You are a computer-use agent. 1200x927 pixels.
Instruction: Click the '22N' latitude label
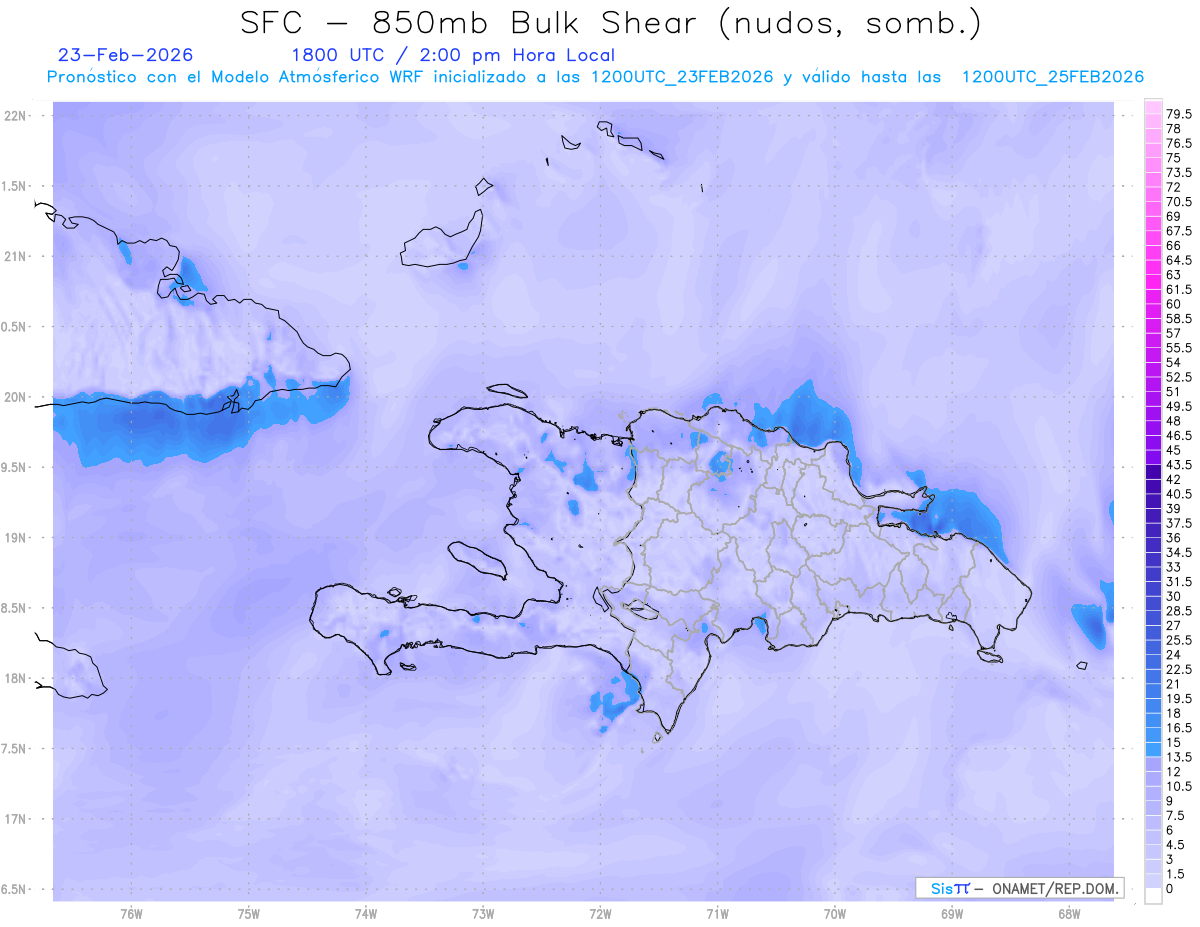click(17, 116)
